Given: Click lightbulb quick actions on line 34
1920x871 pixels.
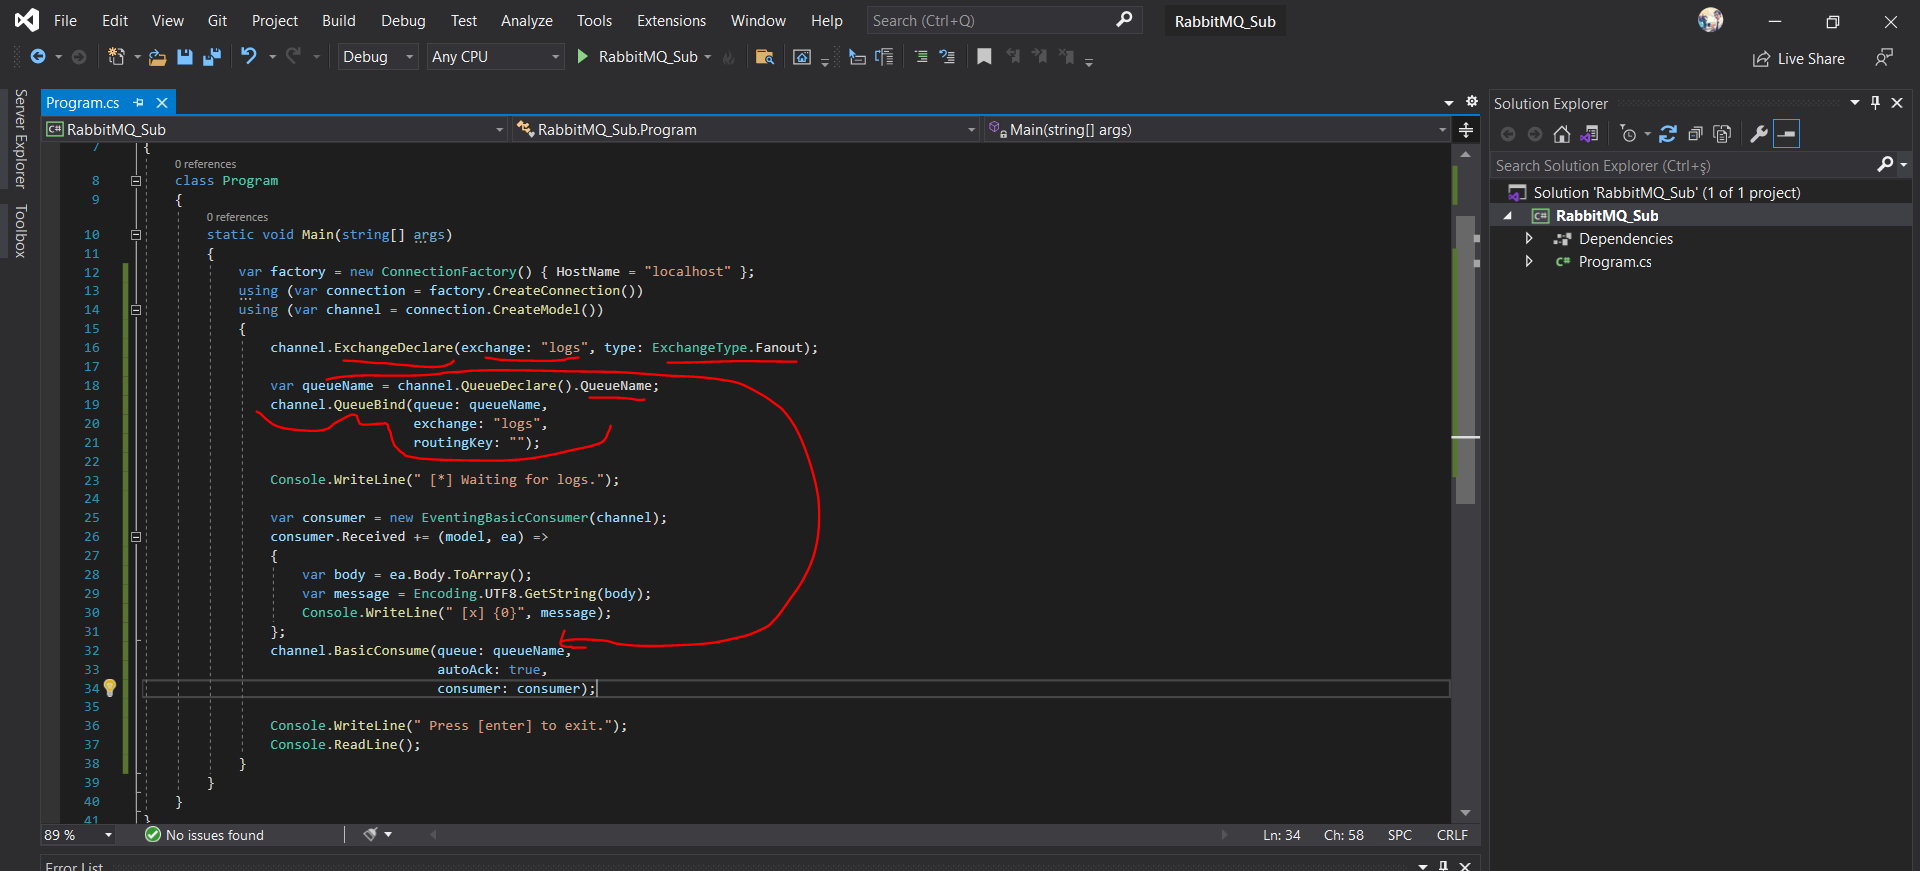Looking at the screenshot, I should [110, 688].
